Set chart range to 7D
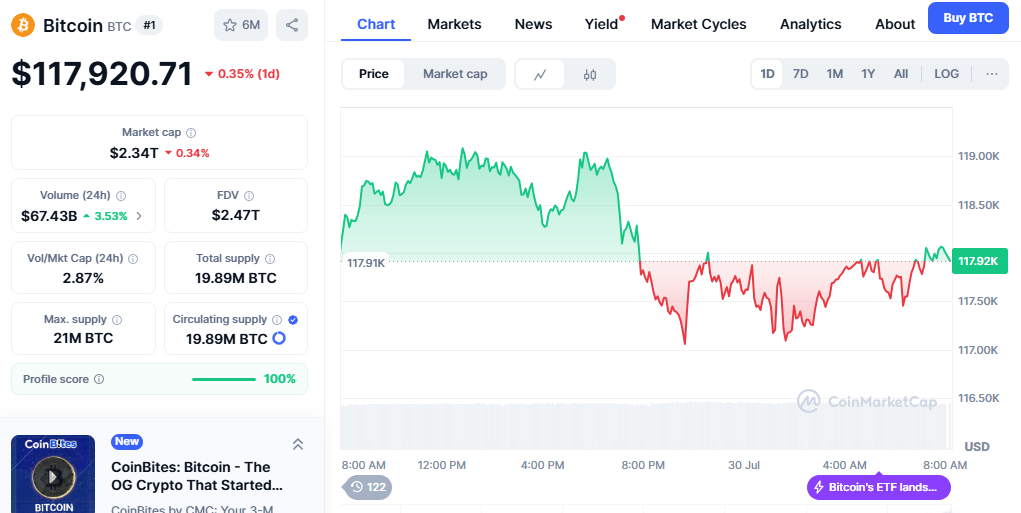Viewport: 1021px width, 513px height. [800, 74]
